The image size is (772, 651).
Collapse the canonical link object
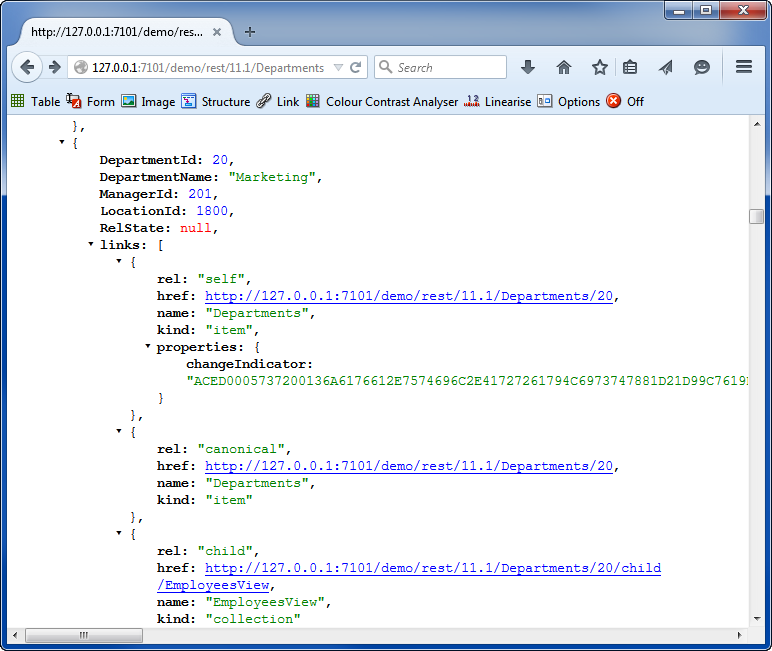click(x=119, y=431)
